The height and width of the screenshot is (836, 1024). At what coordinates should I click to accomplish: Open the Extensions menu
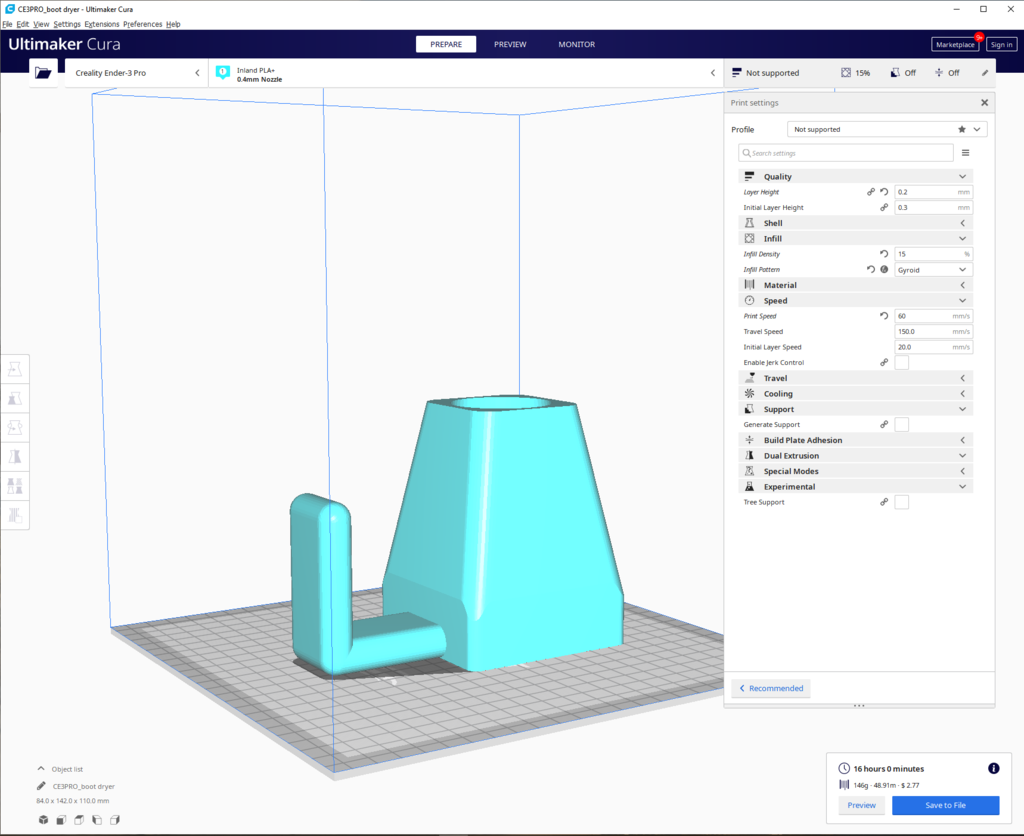point(102,24)
